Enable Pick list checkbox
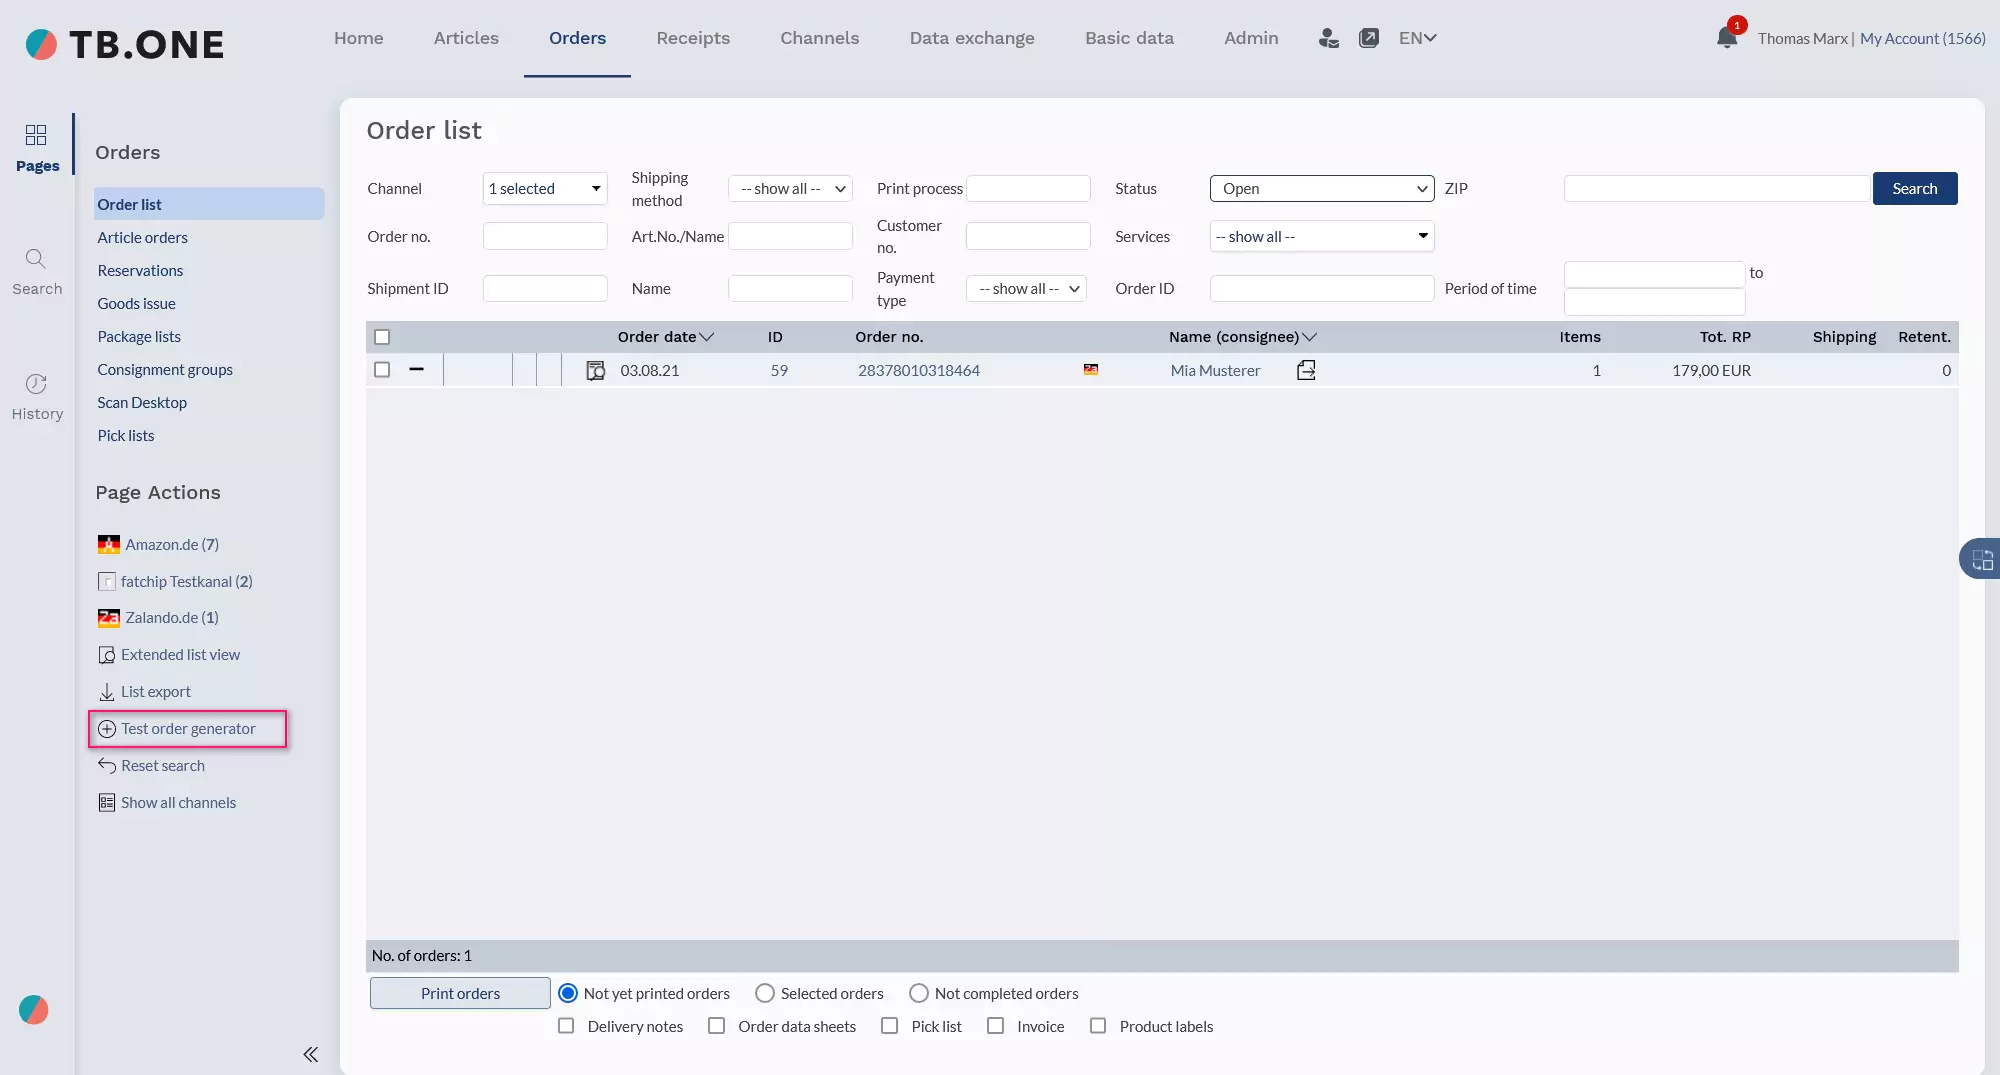 [889, 1026]
